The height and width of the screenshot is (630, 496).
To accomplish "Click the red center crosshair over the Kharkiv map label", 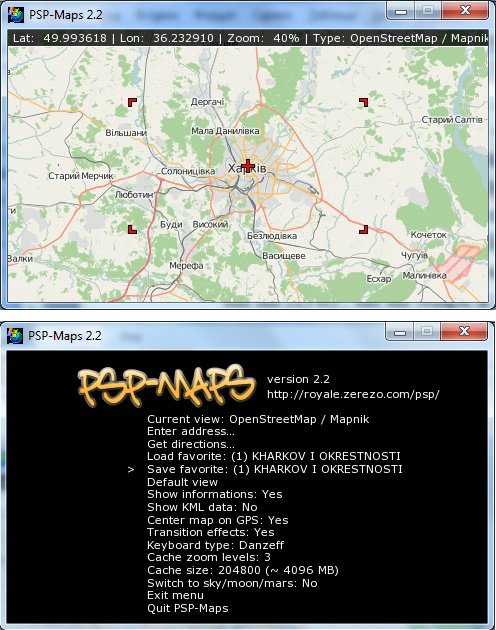I will point(248,166).
